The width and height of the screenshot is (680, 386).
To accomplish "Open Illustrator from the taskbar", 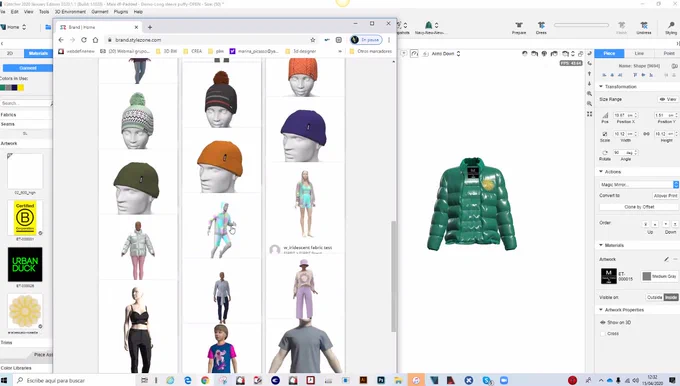I will 363,380.
